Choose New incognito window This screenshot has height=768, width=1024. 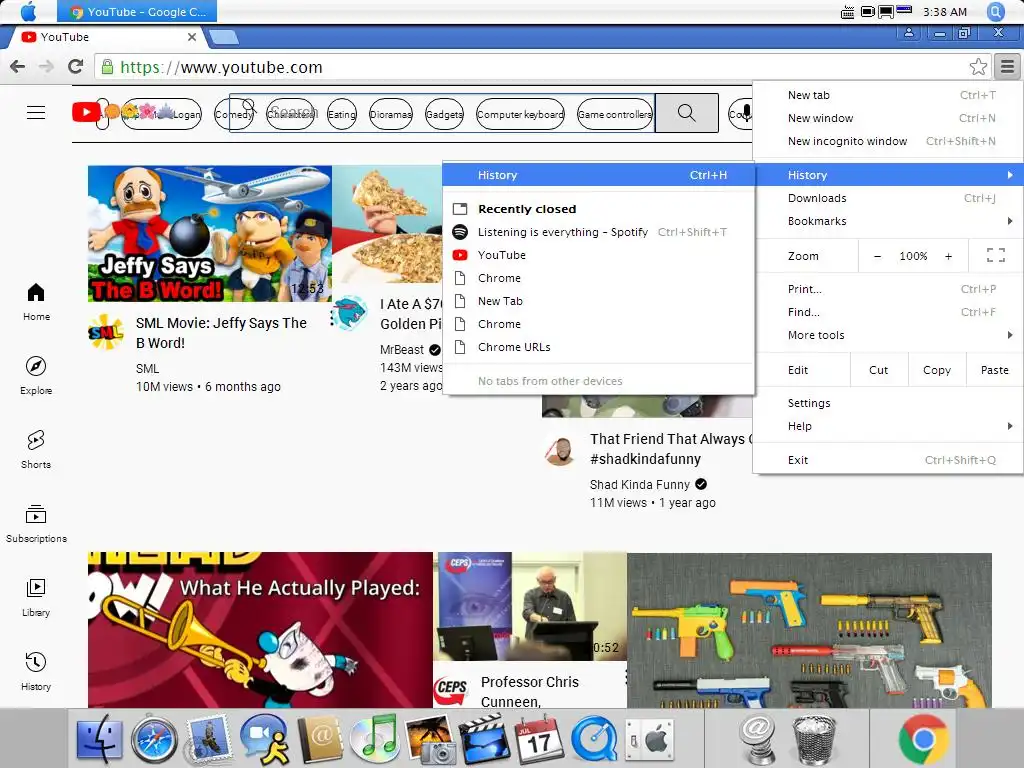coord(887,140)
